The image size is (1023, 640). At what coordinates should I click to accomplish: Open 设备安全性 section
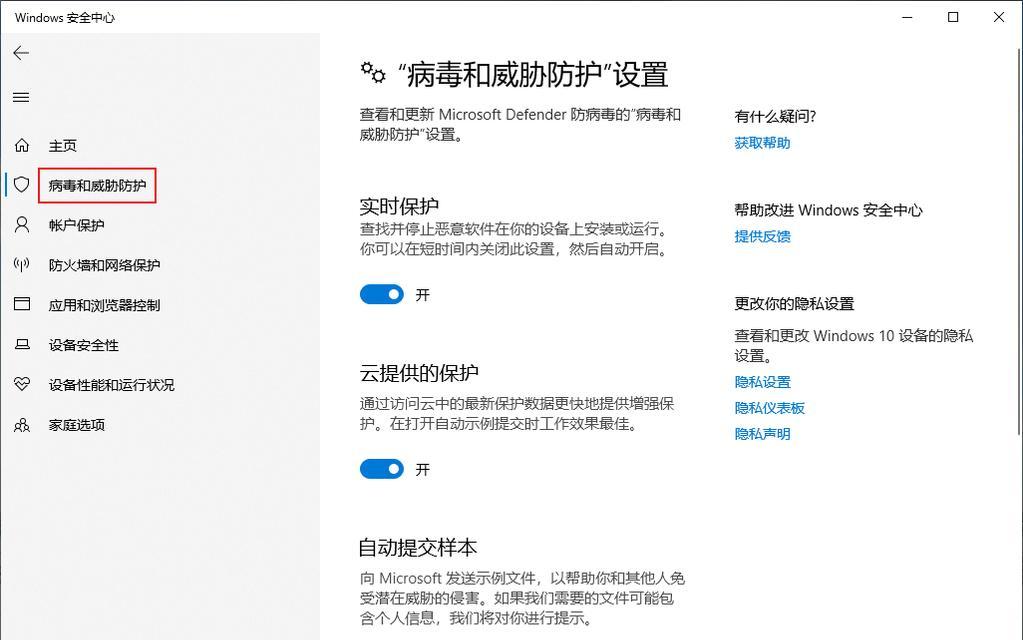tap(84, 345)
